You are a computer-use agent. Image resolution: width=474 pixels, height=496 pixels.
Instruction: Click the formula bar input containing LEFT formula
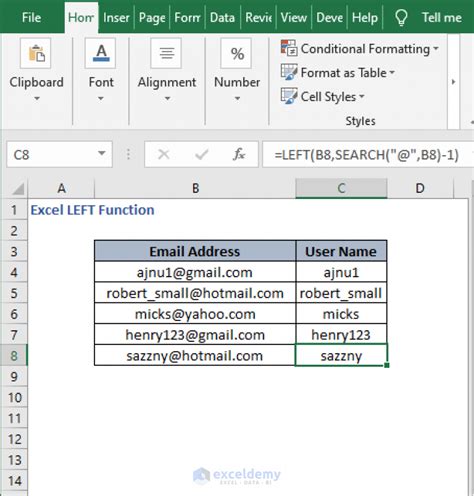pyautogui.click(x=368, y=154)
